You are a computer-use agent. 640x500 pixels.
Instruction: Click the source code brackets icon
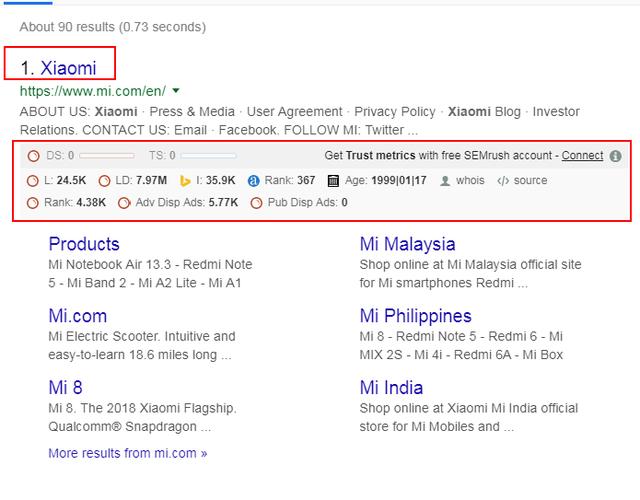(503, 181)
